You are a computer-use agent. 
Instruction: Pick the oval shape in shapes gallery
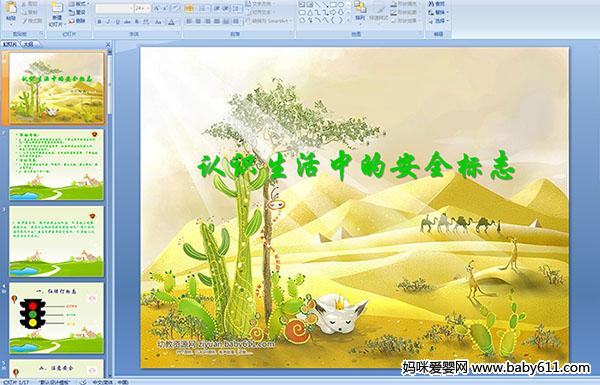click(340, 5)
